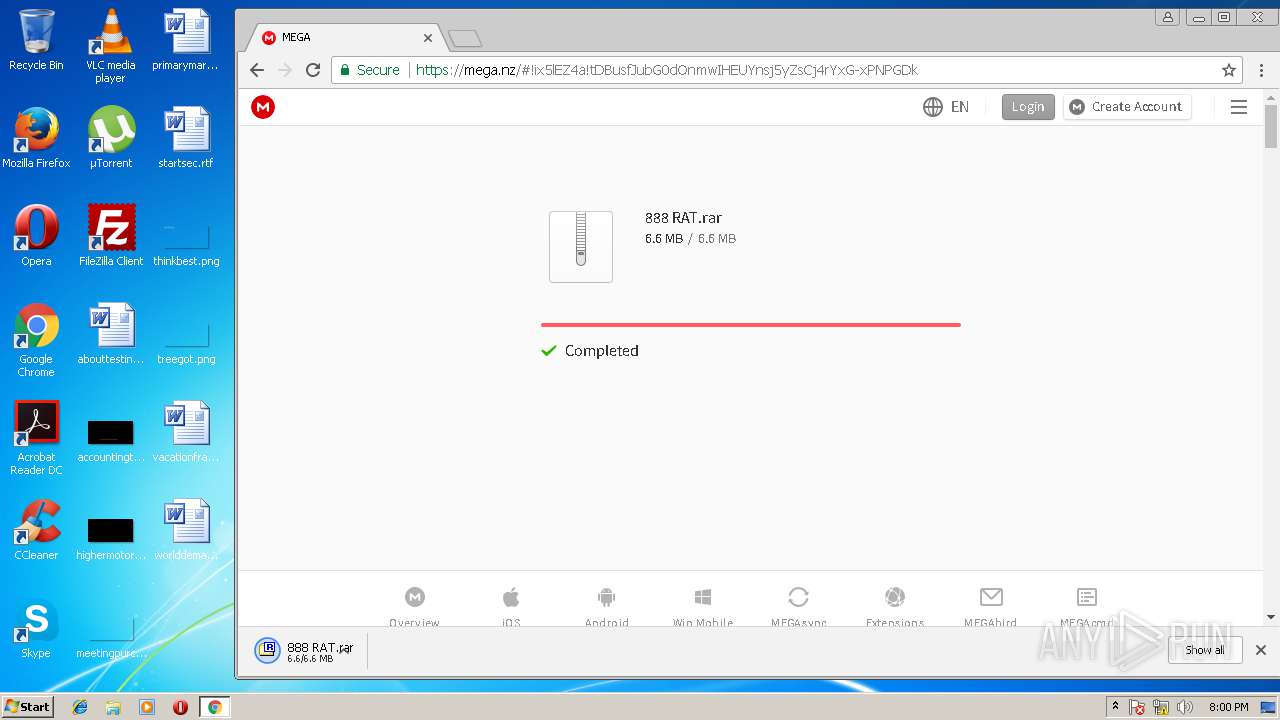
Task: Click the Completed checkmark icon
Action: (x=548, y=351)
